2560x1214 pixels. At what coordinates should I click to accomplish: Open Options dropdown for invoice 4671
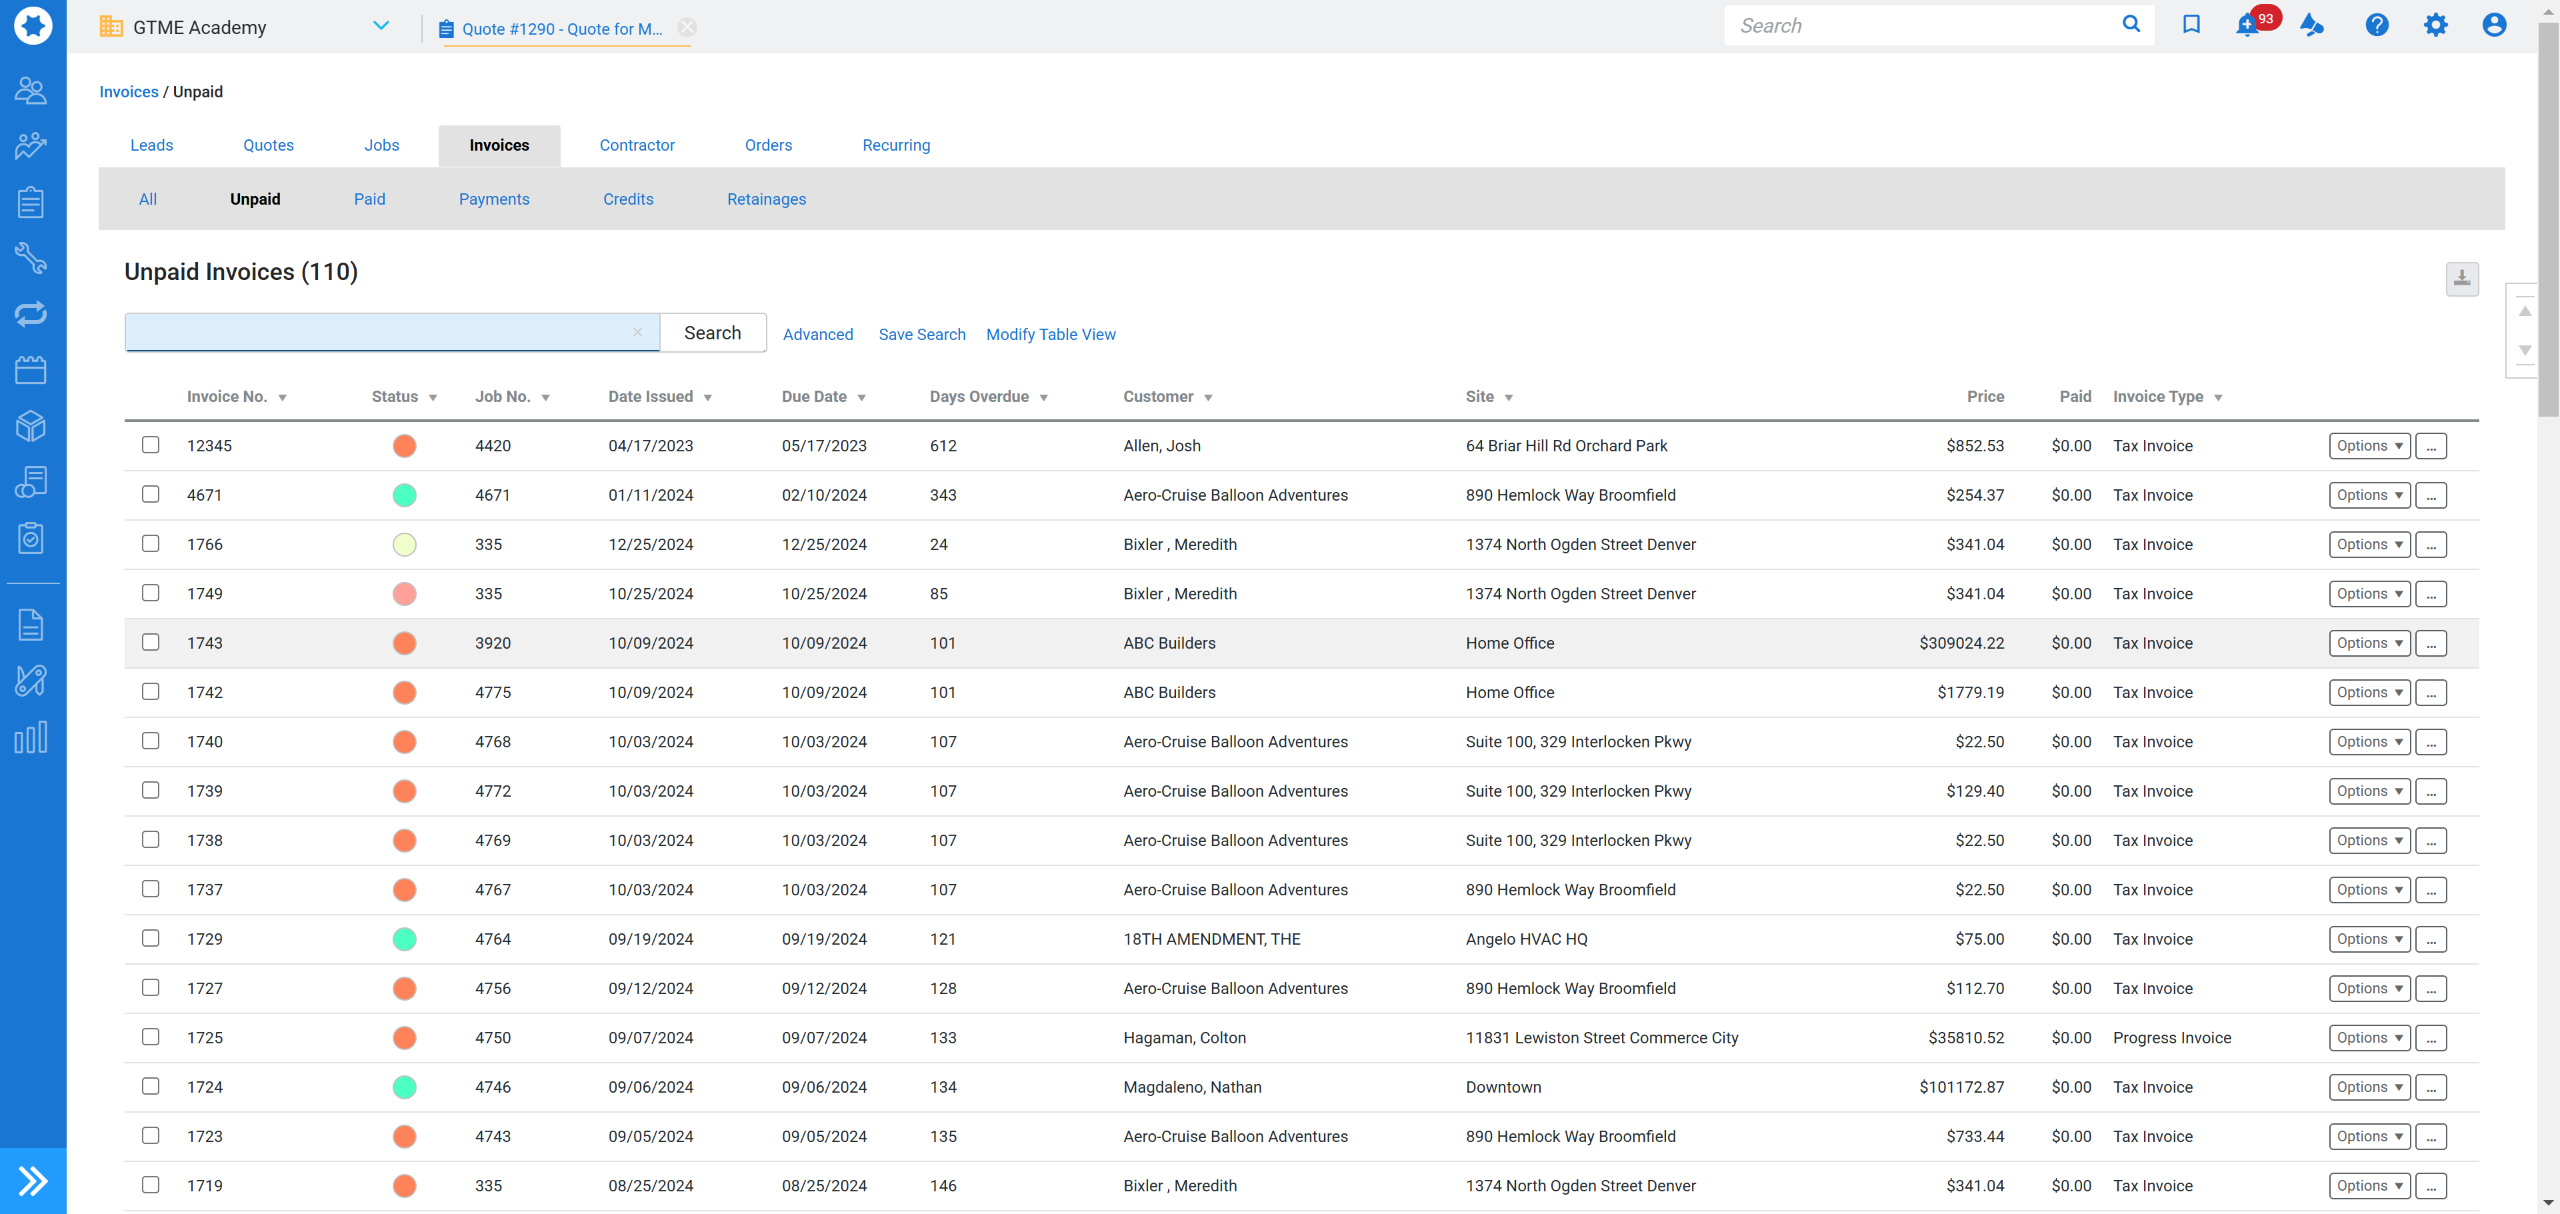pos(2369,495)
